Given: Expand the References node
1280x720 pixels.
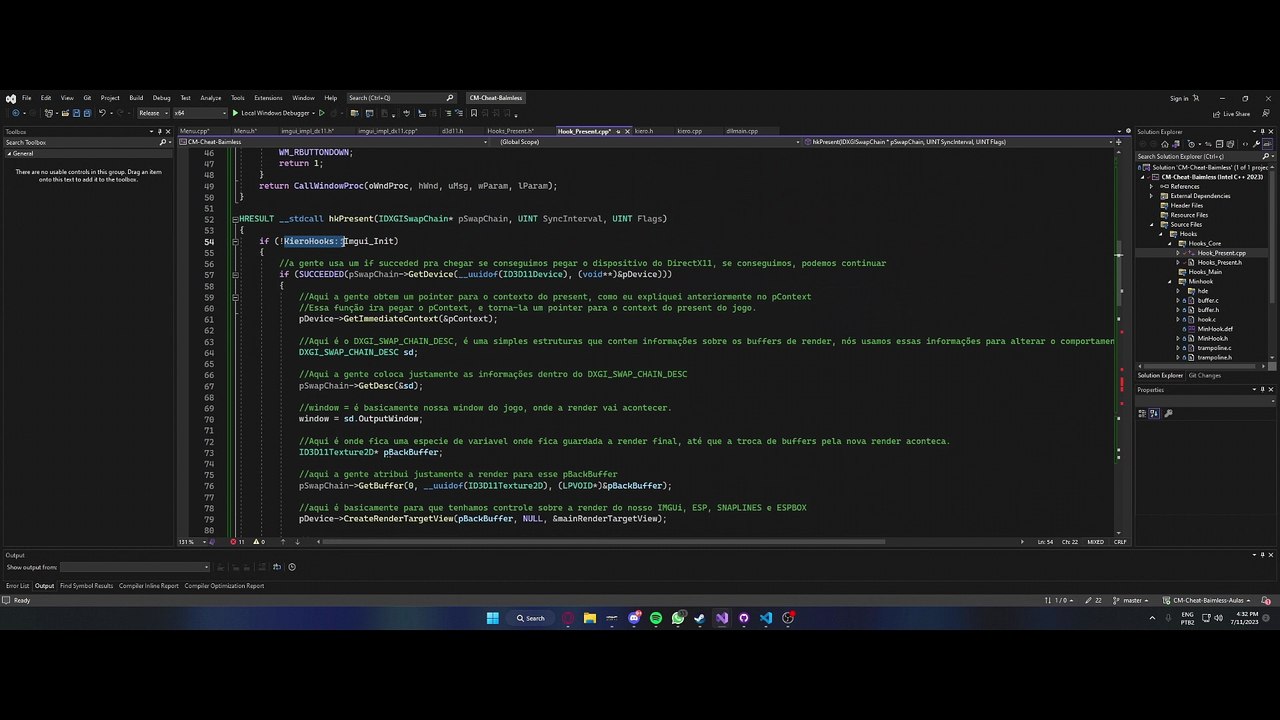Looking at the screenshot, I should [1151, 186].
